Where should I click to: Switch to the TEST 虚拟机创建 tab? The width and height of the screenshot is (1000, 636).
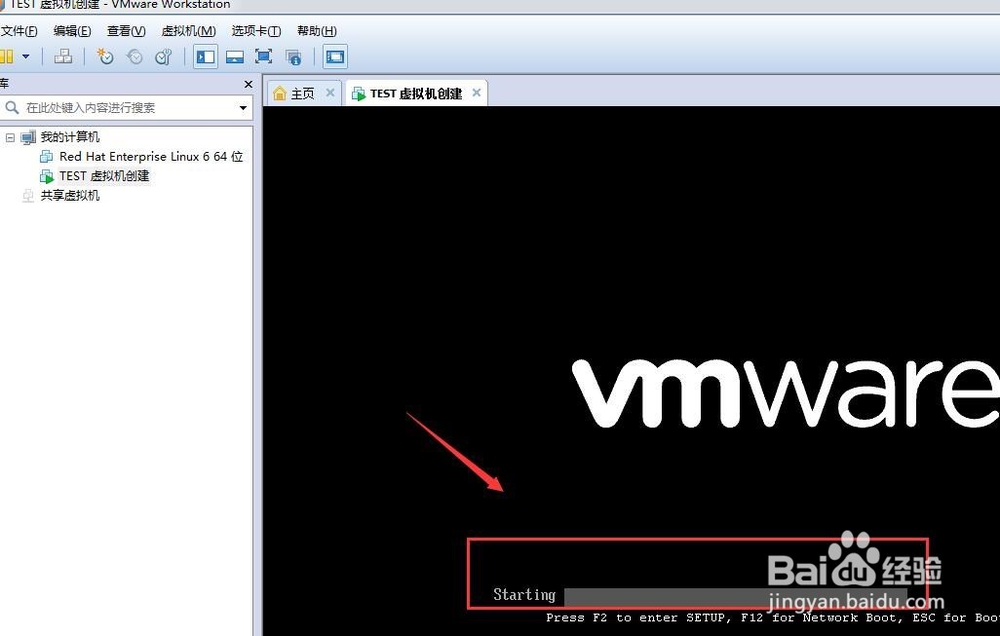tap(416, 93)
